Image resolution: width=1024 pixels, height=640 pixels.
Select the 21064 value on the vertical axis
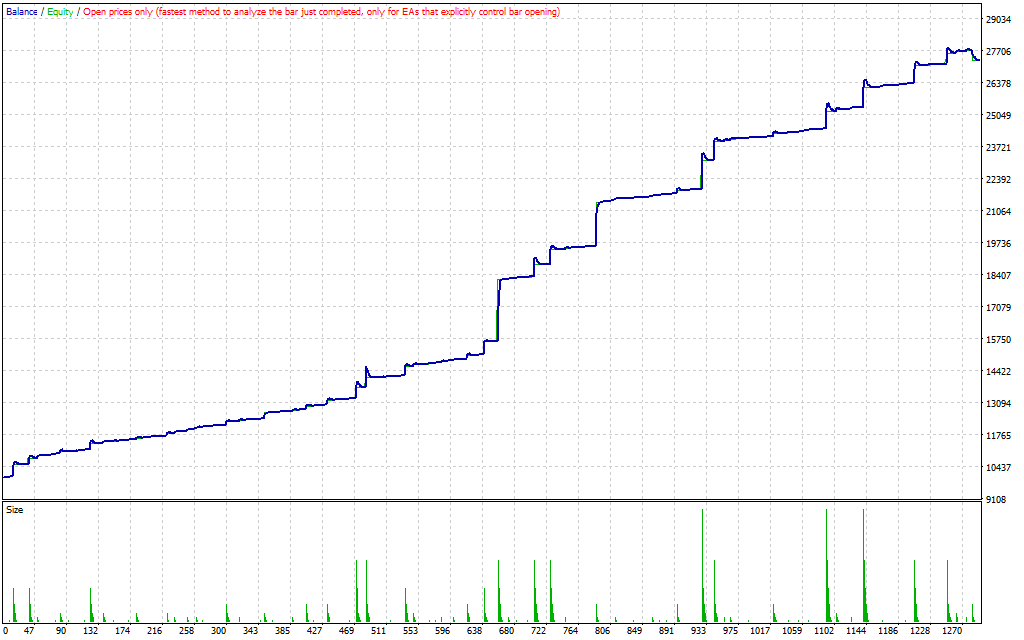[1000, 212]
